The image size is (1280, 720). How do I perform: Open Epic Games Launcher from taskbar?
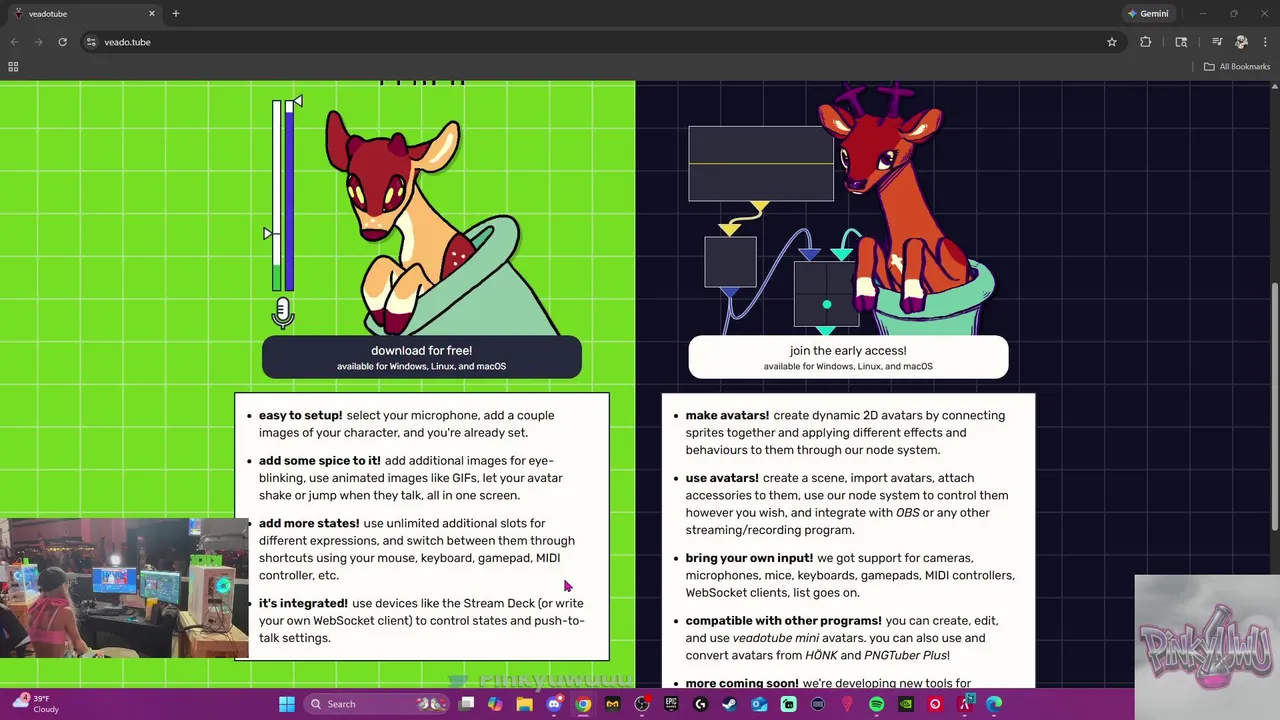tap(671, 704)
